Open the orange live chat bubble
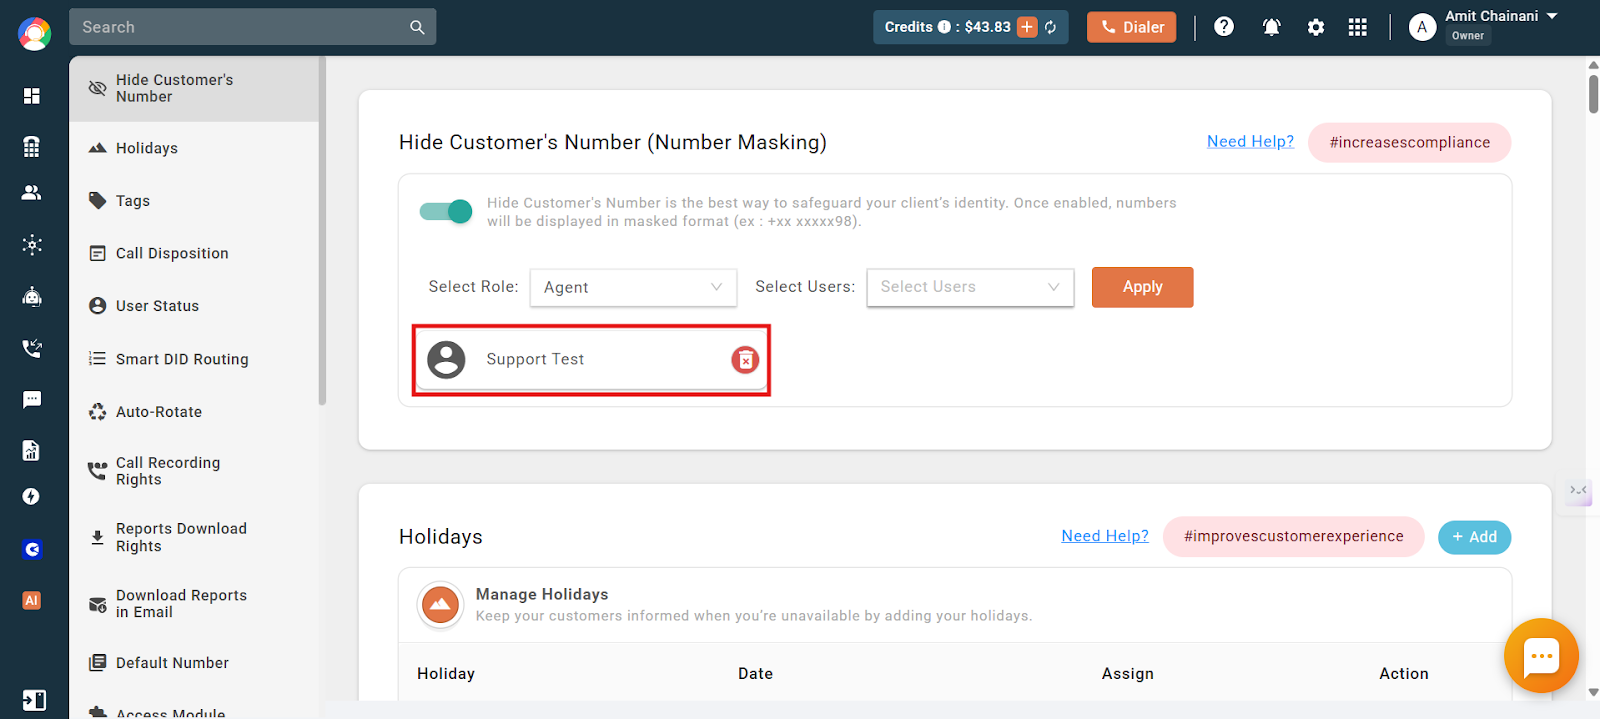 coord(1541,656)
